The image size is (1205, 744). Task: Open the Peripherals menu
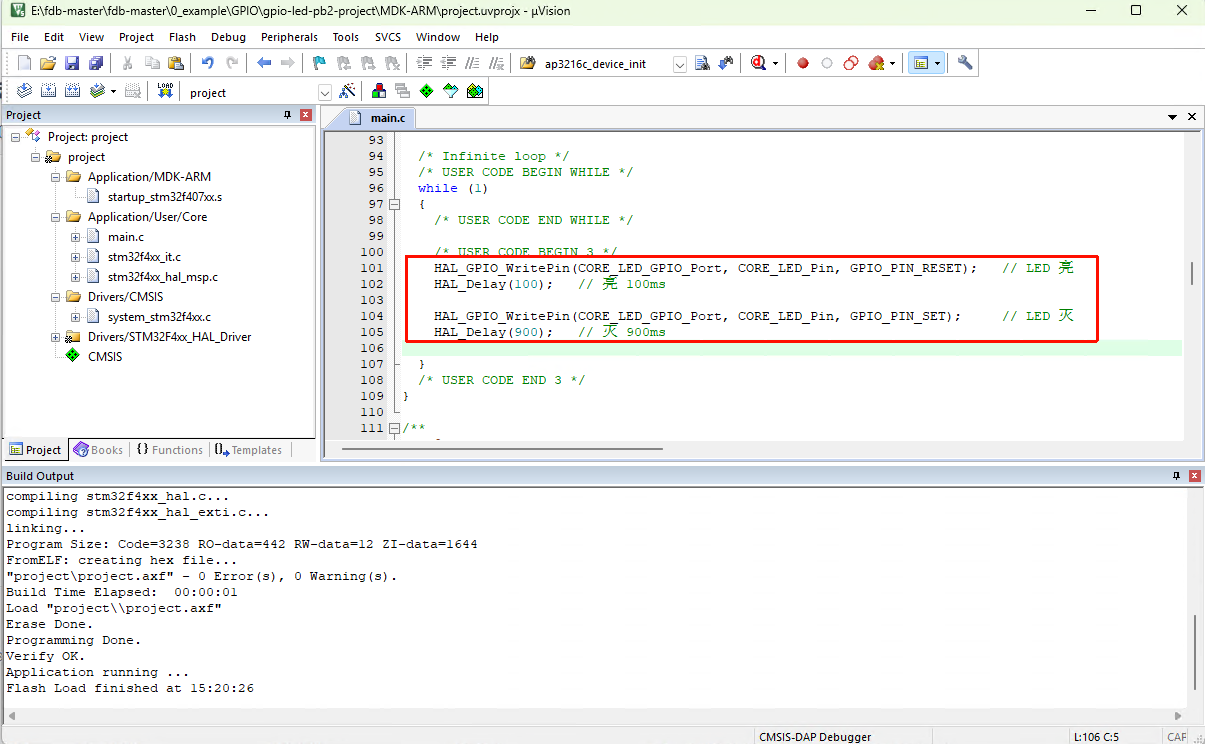coord(289,37)
